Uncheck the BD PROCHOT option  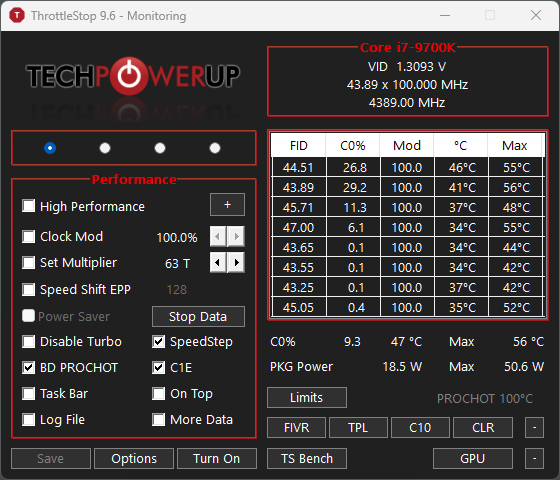click(29, 368)
